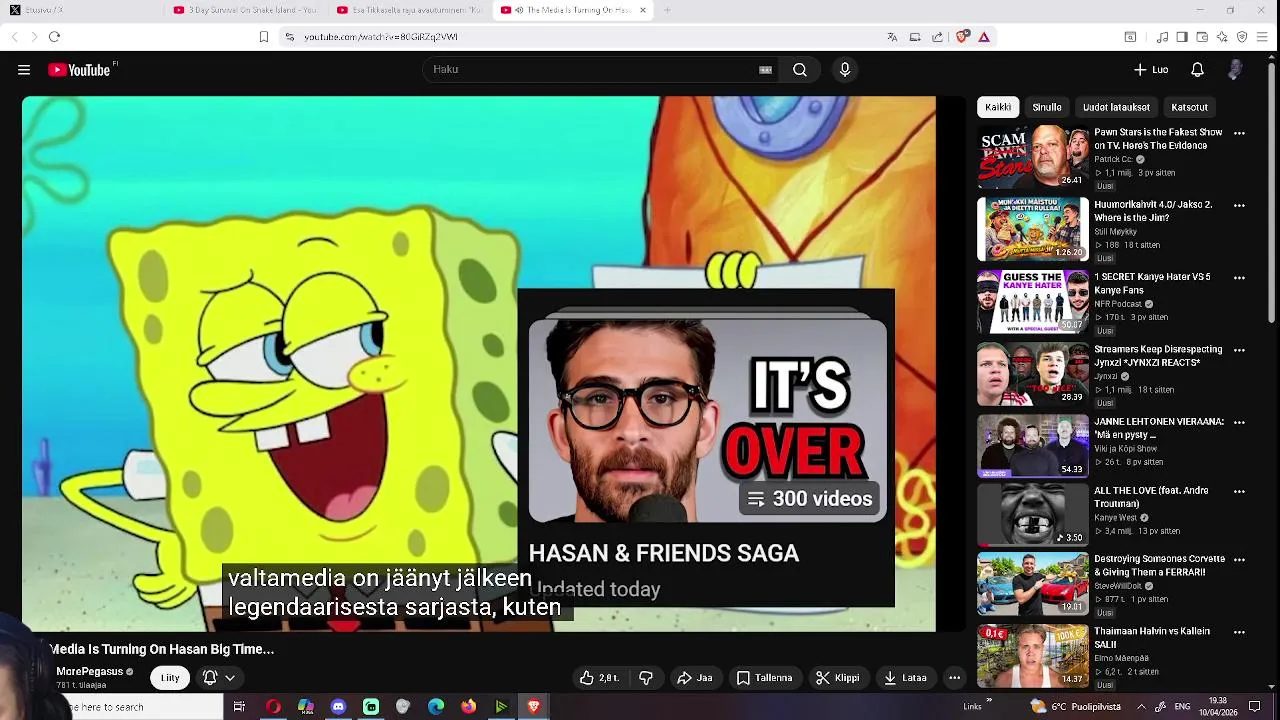Dislike the video with thumbs down
The image size is (1280, 720).
[x=646, y=678]
